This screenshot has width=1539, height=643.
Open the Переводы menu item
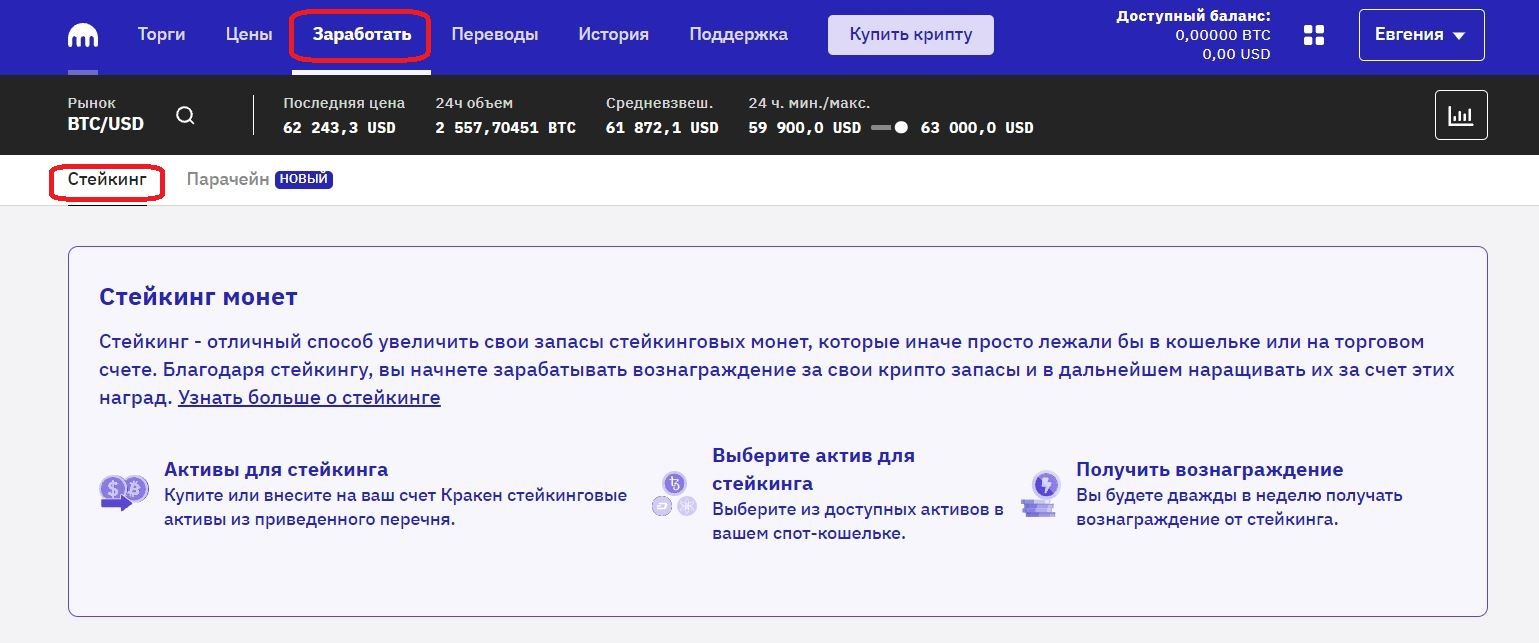point(495,34)
